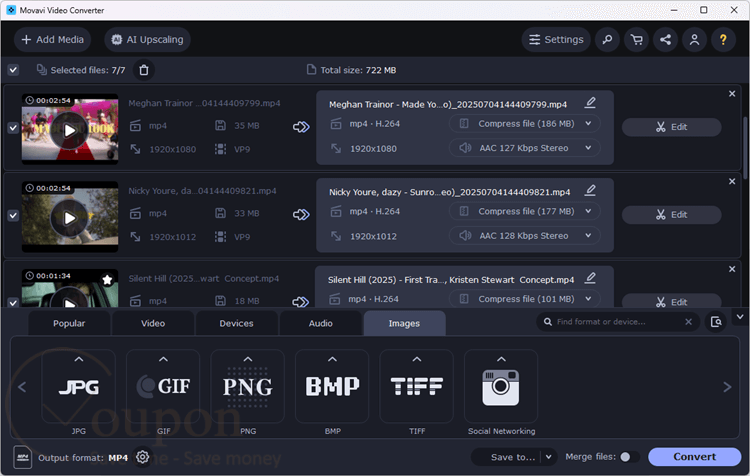Edit the Meghan Trainor video
The width and height of the screenshot is (750, 476).
[x=672, y=127]
